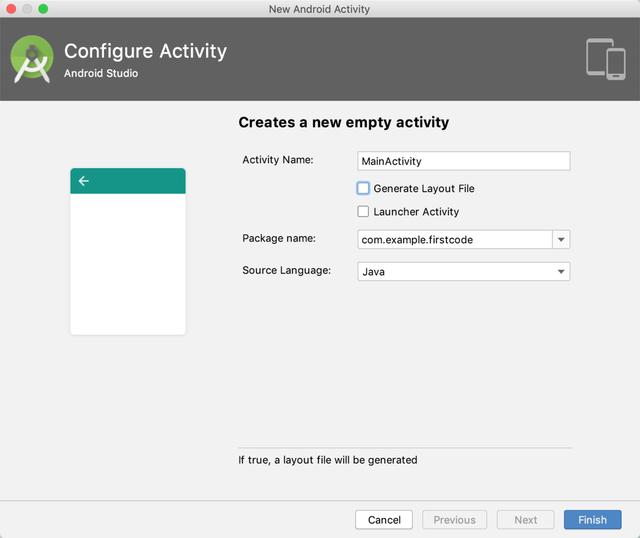This screenshot has height=538, width=640.
Task: Click the 'Source Language:' label
Action: click(287, 270)
